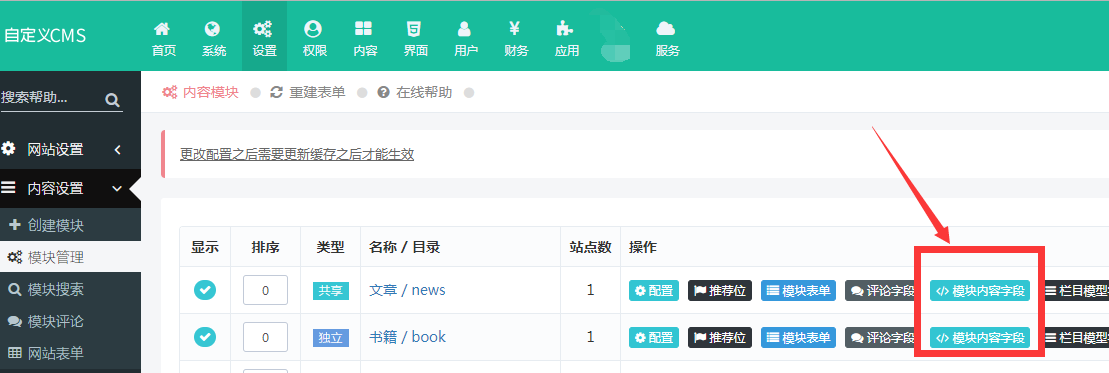Click 评论字段 button in the news row
Screen dimensions: 1109x373
881,290
